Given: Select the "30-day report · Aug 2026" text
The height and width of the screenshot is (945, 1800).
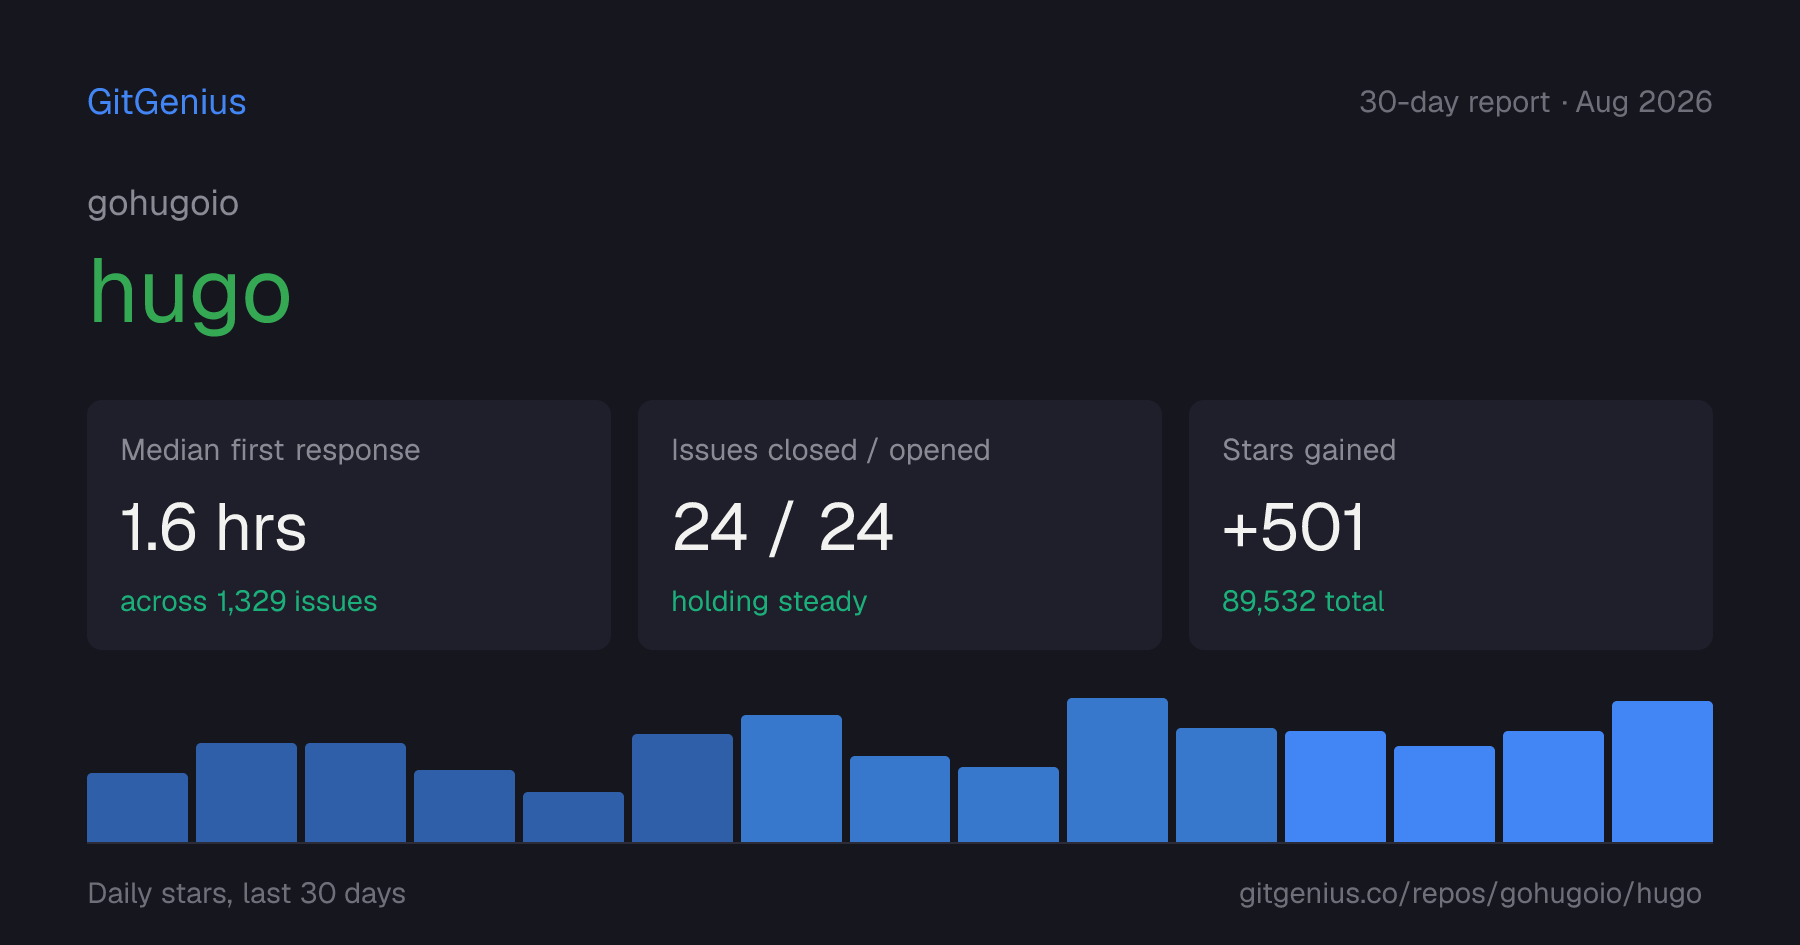Looking at the screenshot, I should 1535,102.
